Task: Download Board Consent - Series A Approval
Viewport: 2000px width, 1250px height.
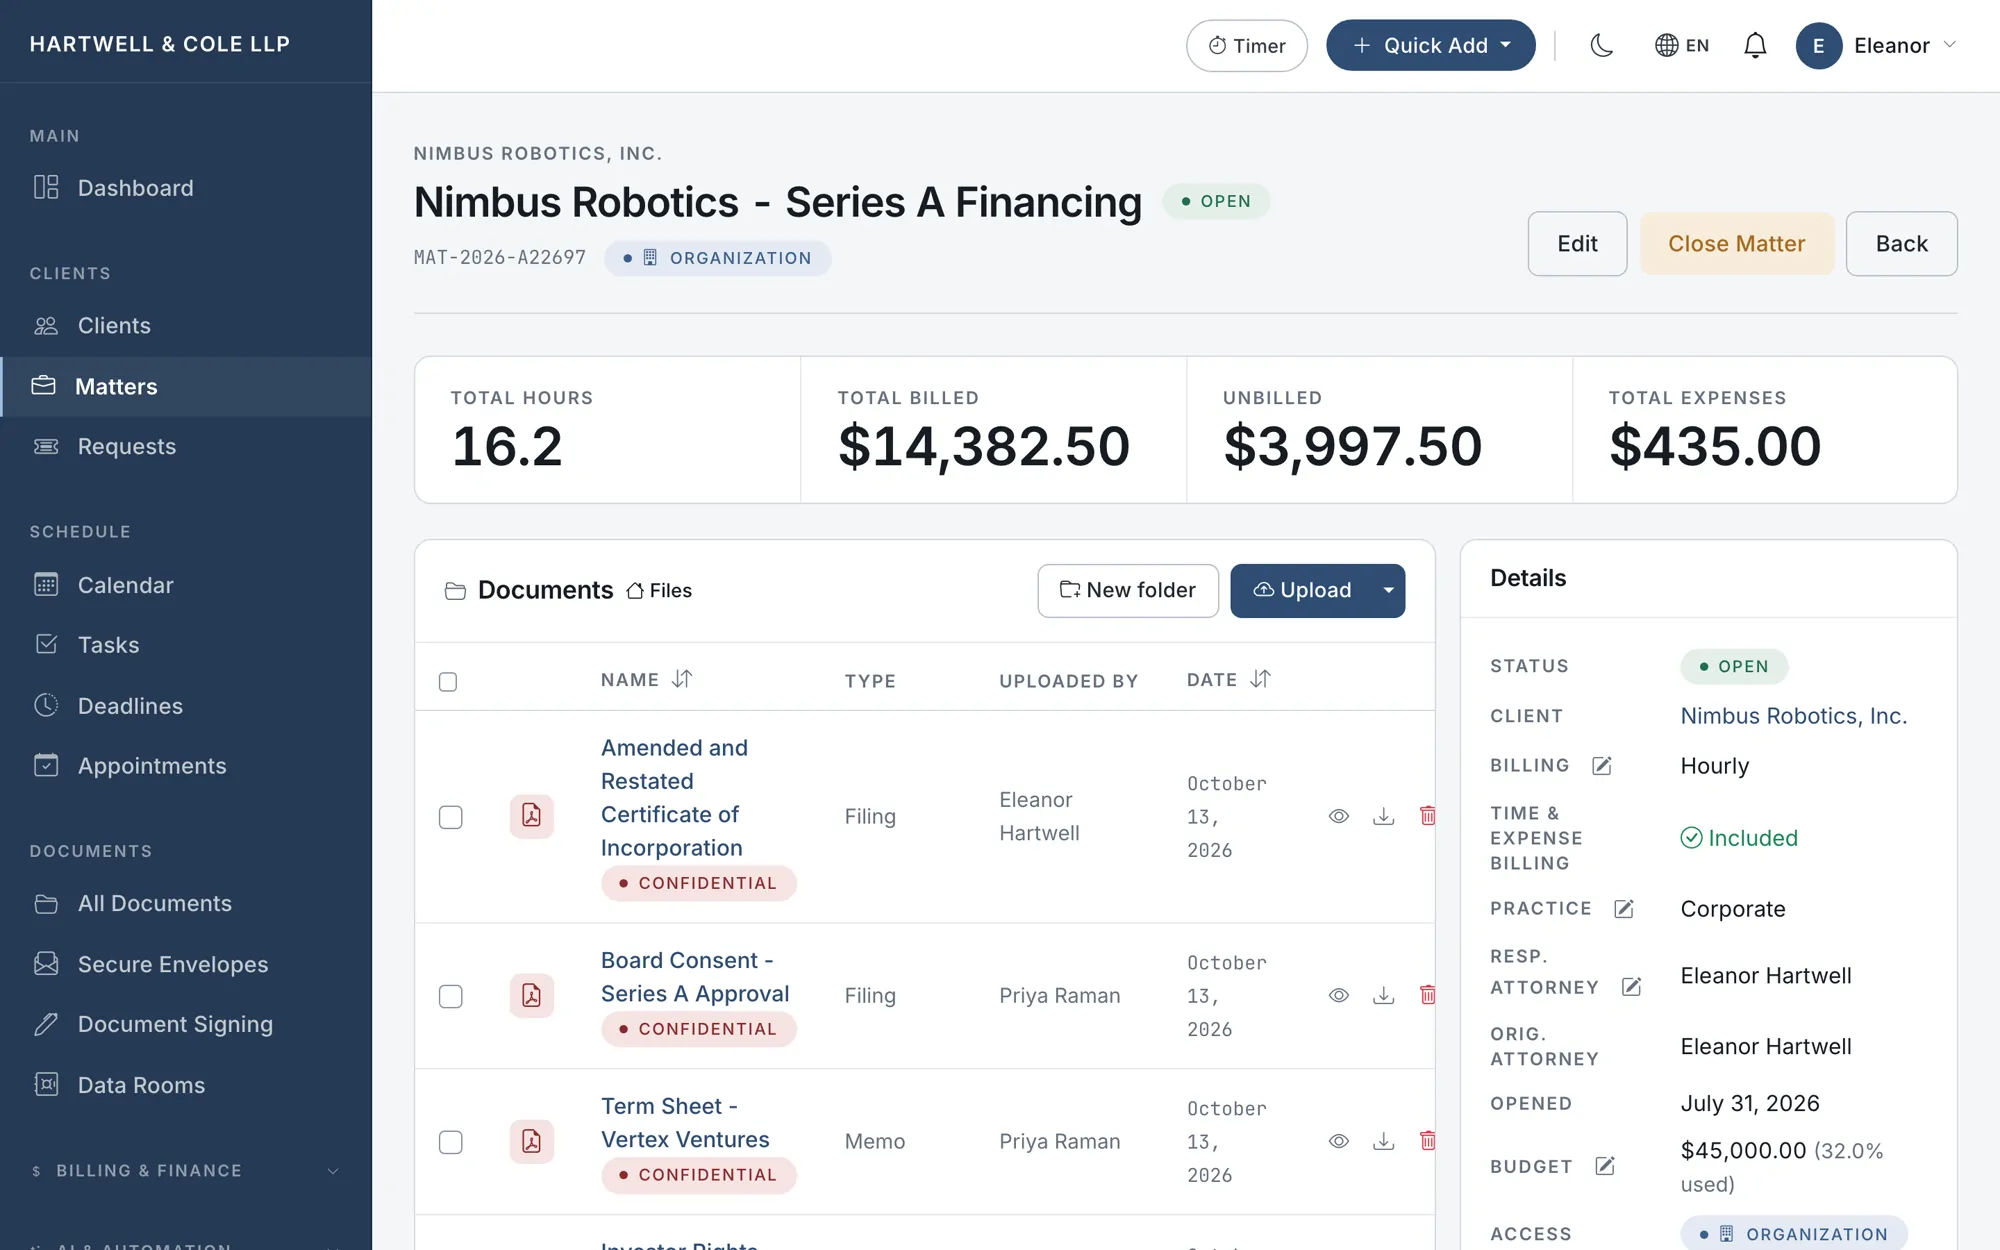Action: (x=1384, y=995)
